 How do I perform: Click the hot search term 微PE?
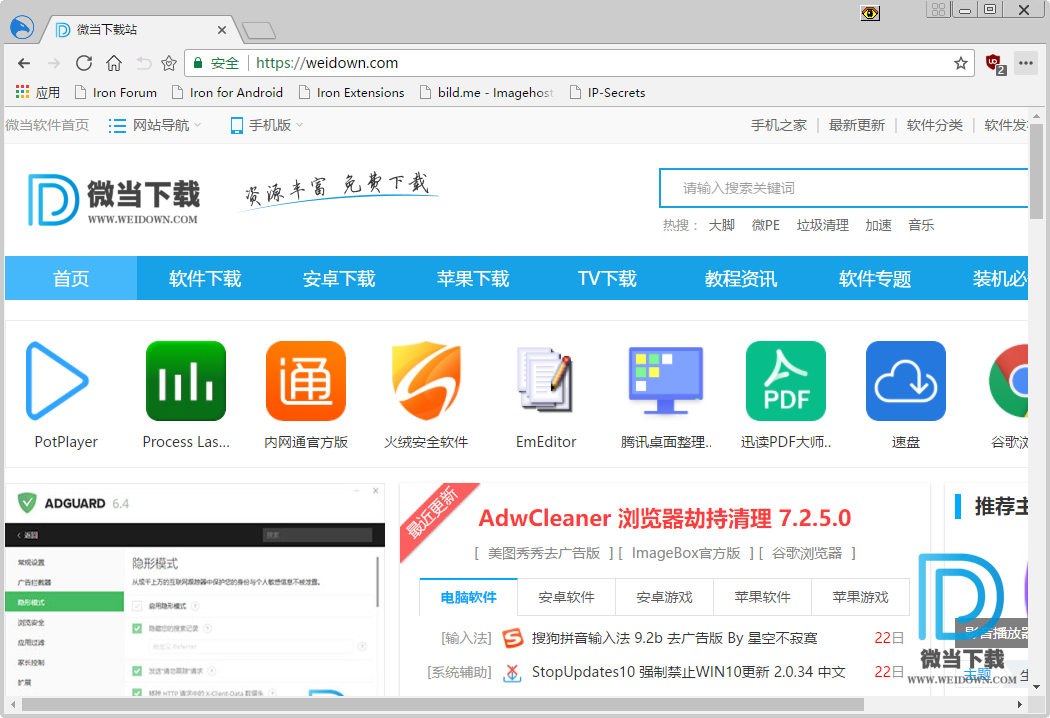click(765, 225)
